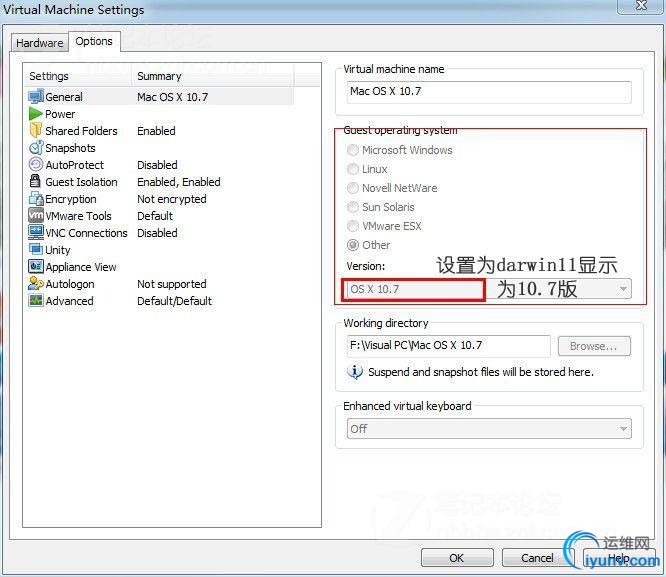
Task: Open the Enhanced virtual keyboard dropdown
Action: click(489, 429)
